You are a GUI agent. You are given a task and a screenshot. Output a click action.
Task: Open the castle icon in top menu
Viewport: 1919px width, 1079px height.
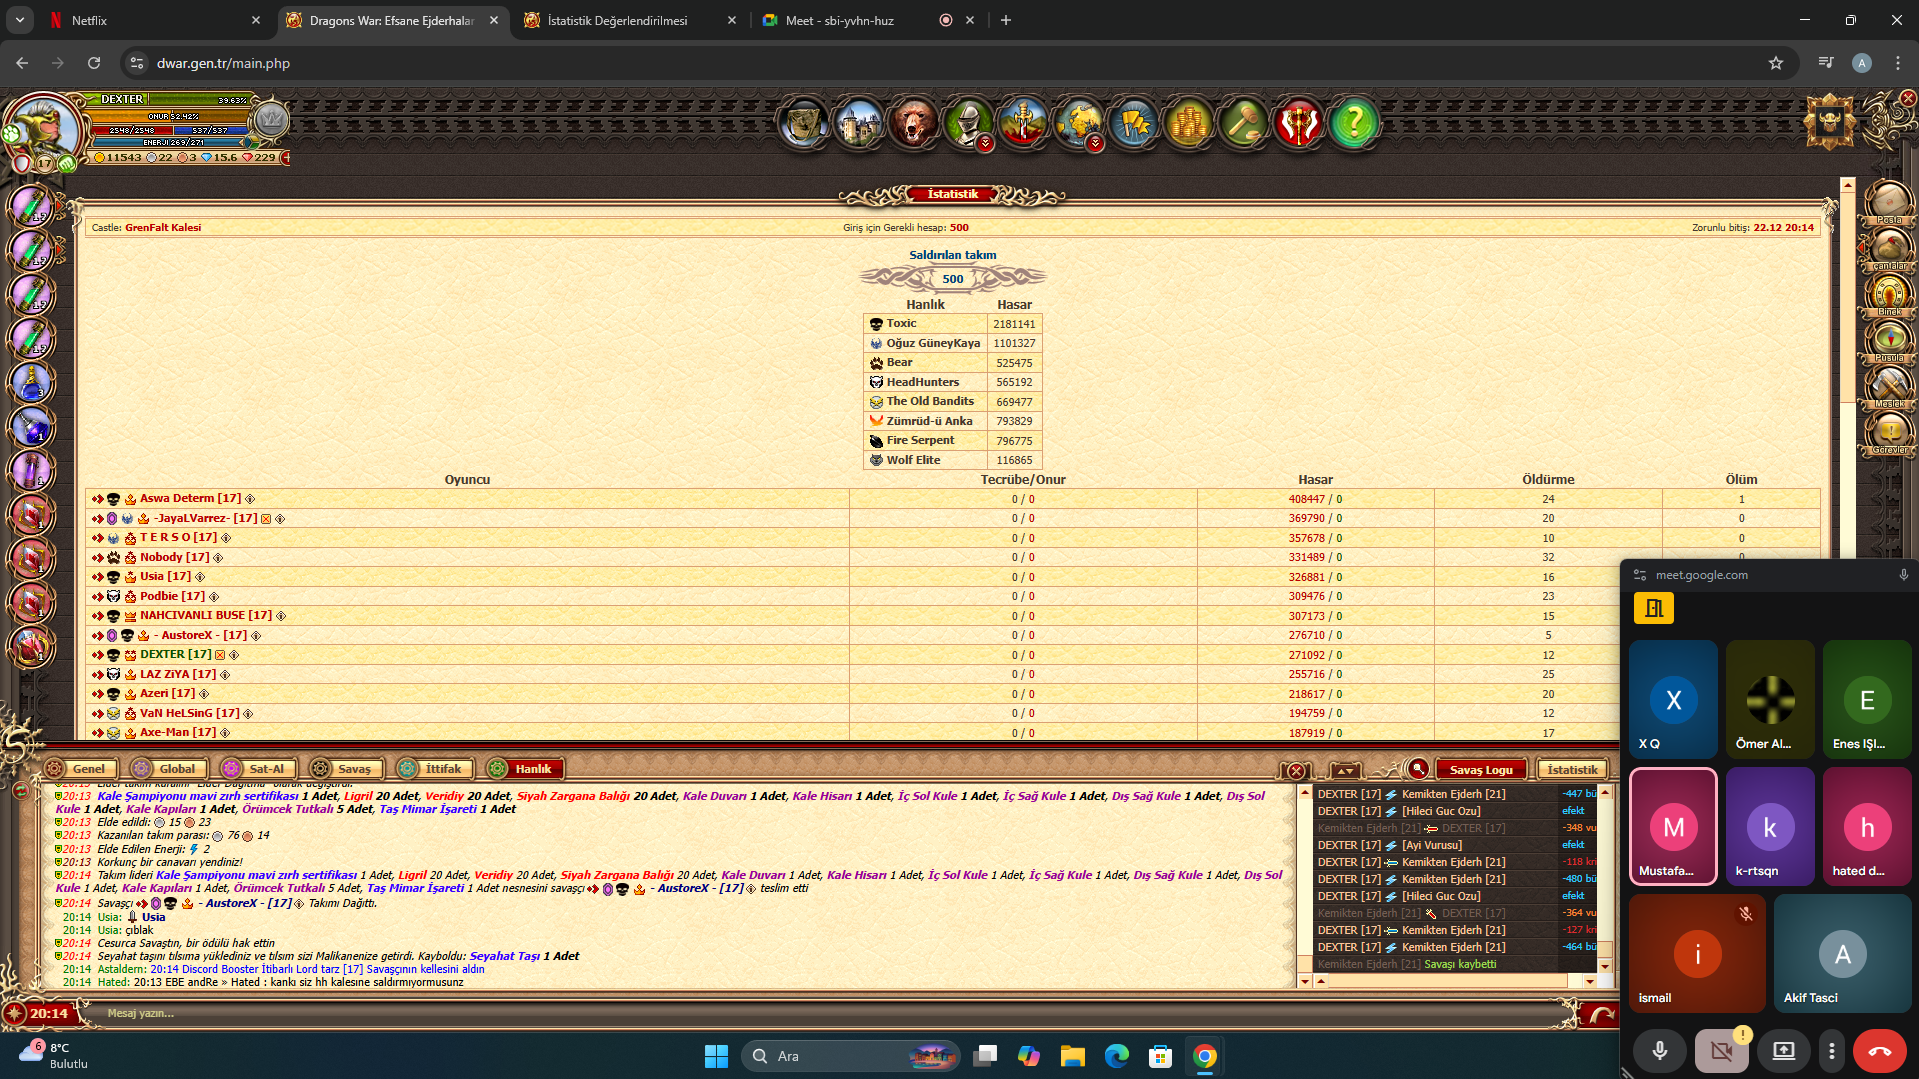pos(858,124)
